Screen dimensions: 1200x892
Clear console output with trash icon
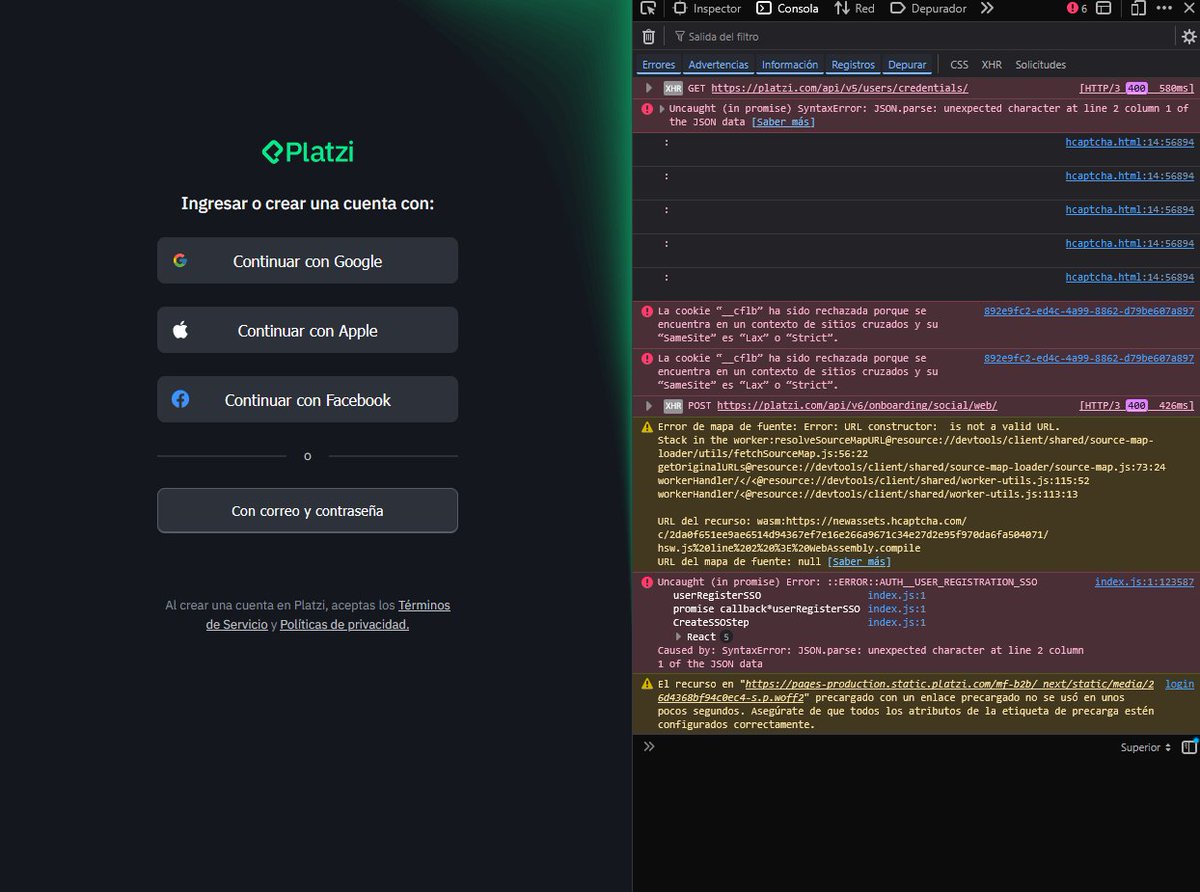pos(648,36)
